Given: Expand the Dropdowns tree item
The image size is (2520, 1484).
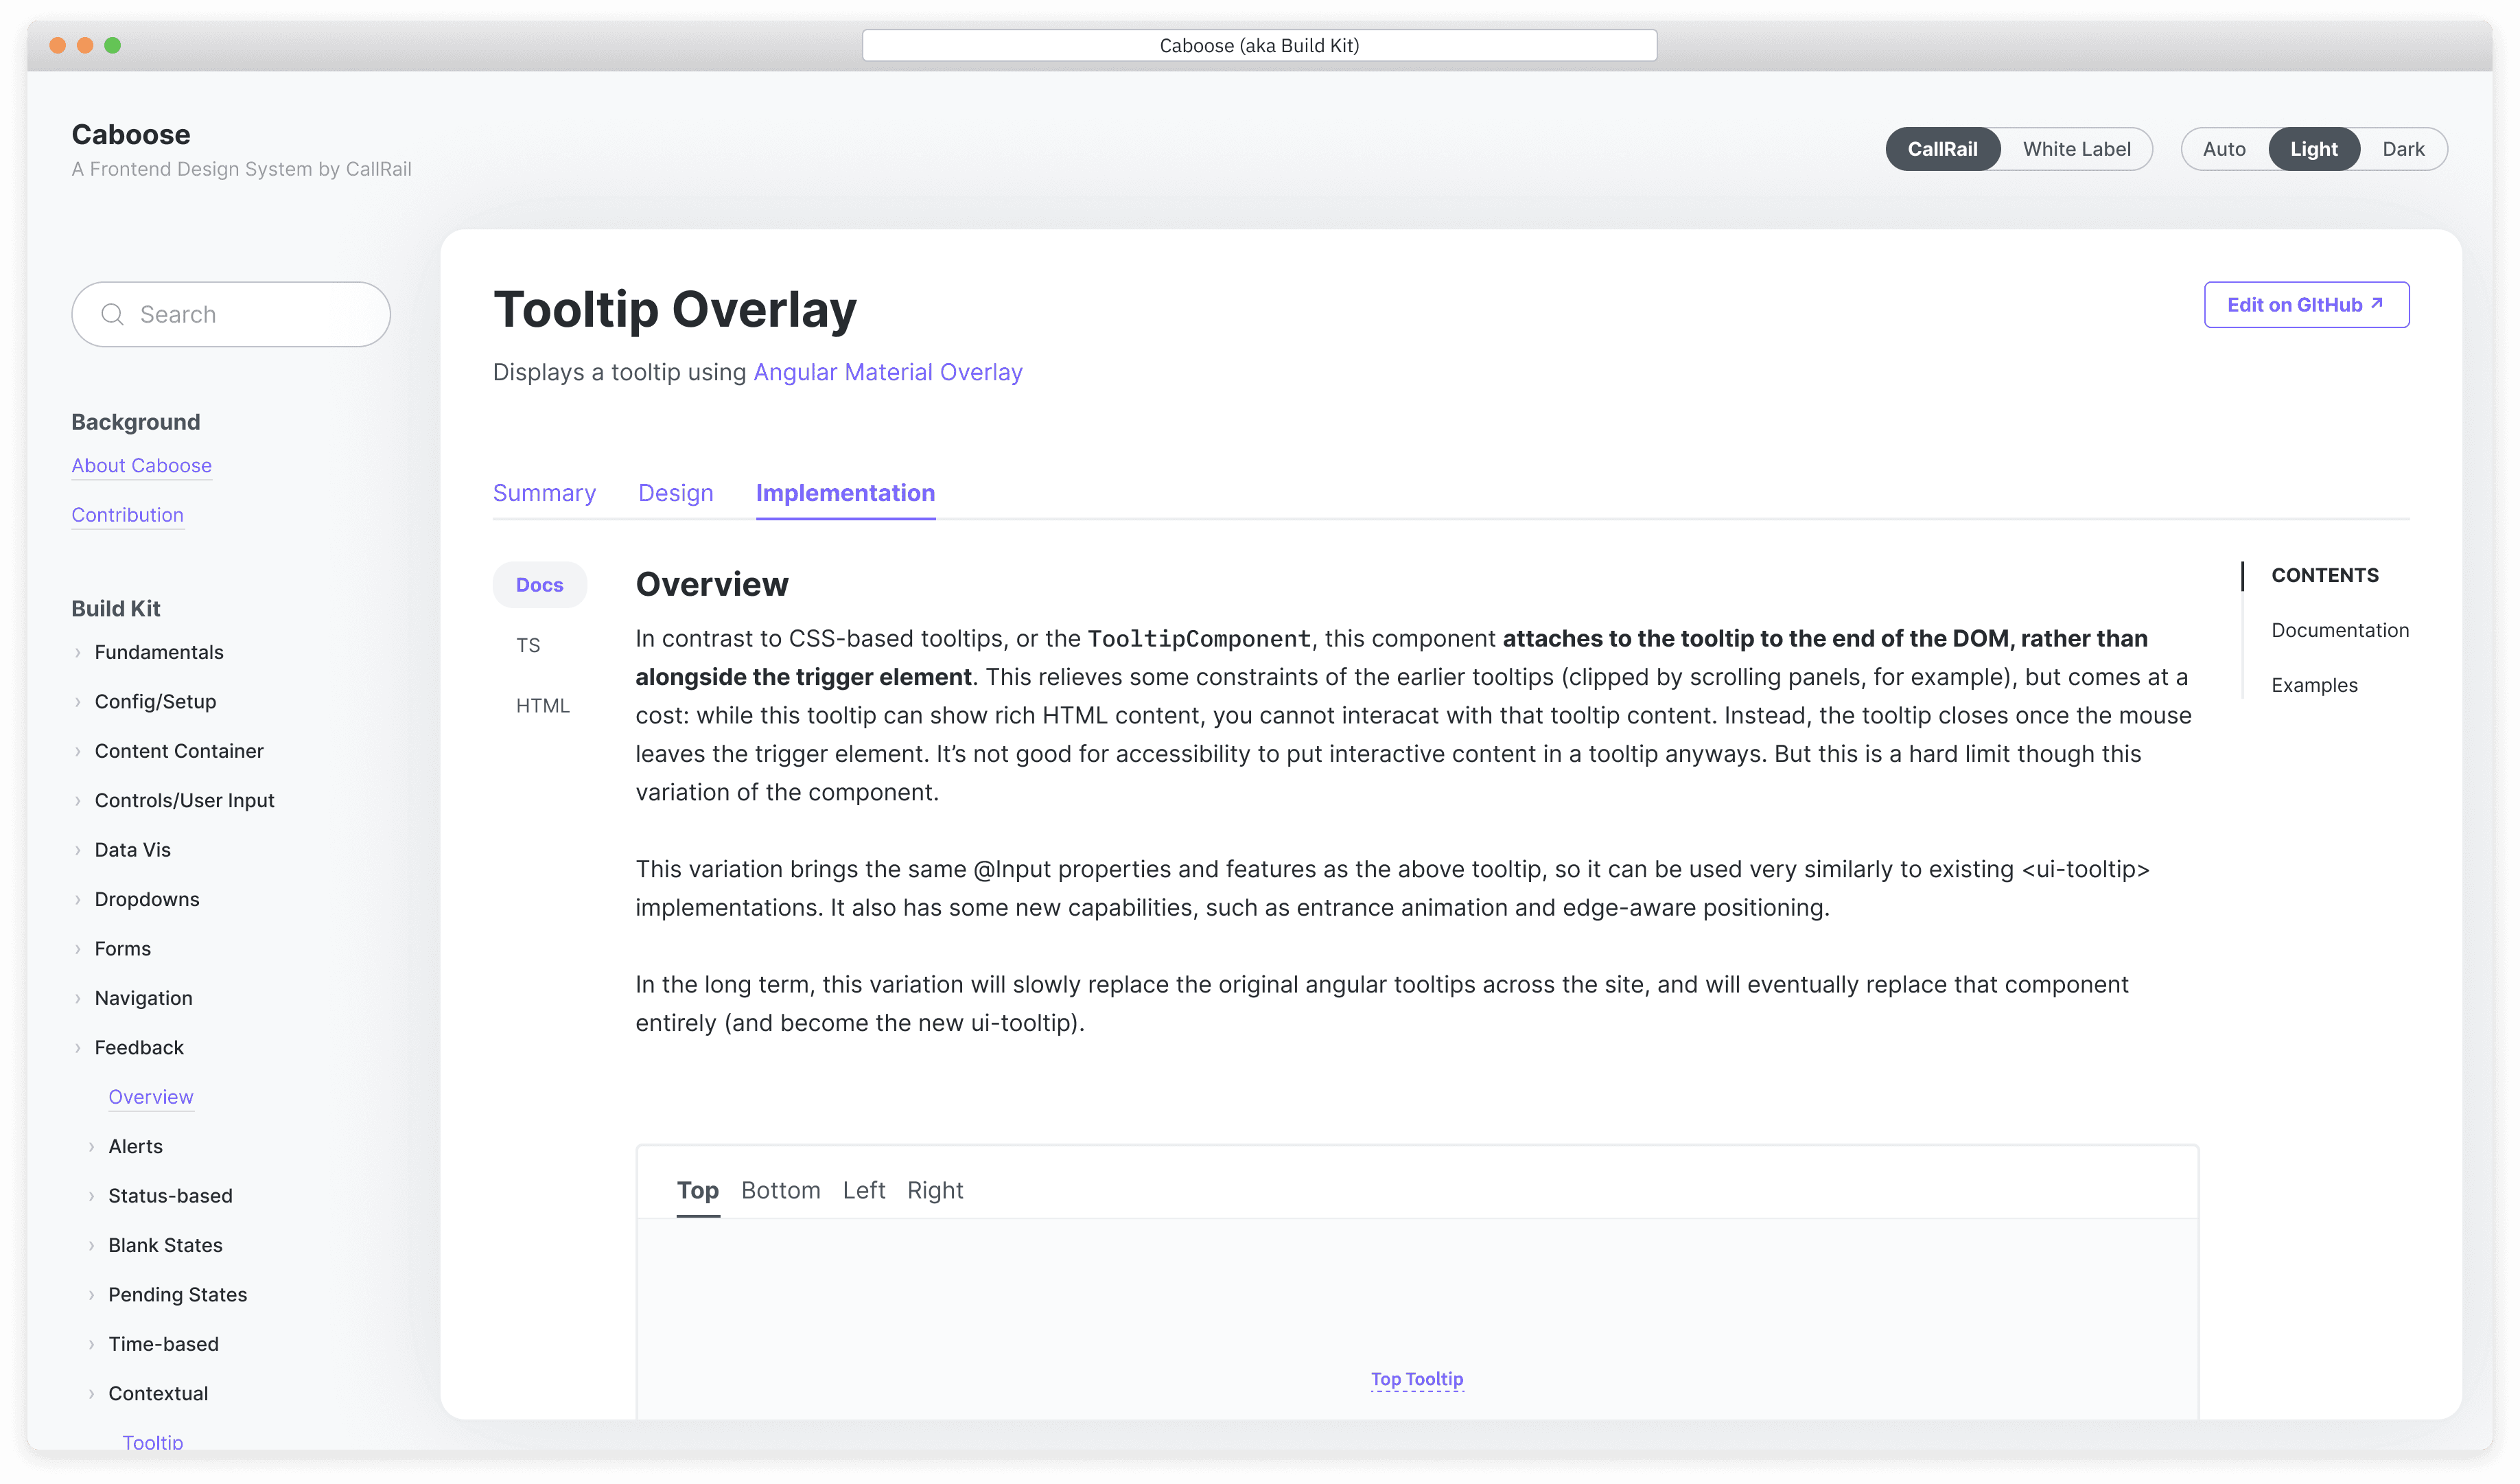Looking at the screenshot, I should click(147, 899).
